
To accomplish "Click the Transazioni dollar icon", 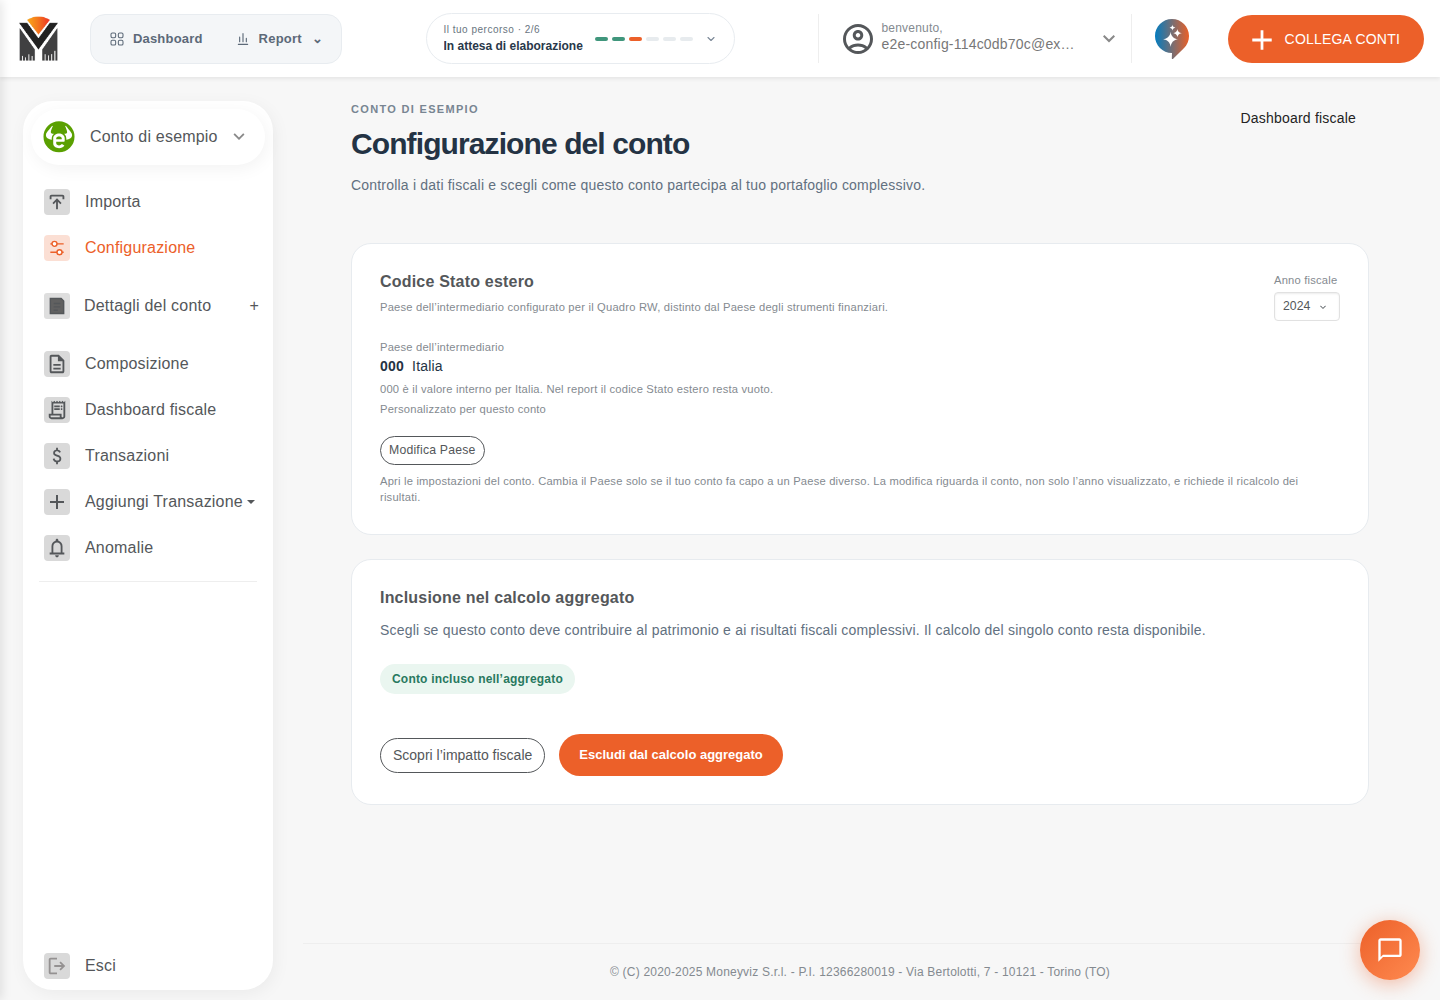I will [x=57, y=456].
